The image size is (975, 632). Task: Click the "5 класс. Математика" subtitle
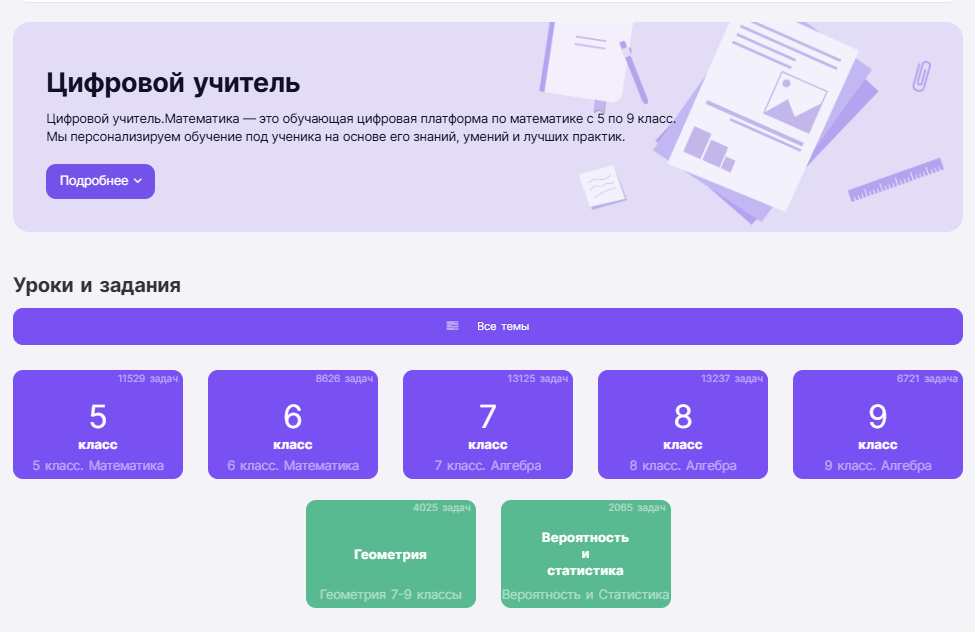98,465
